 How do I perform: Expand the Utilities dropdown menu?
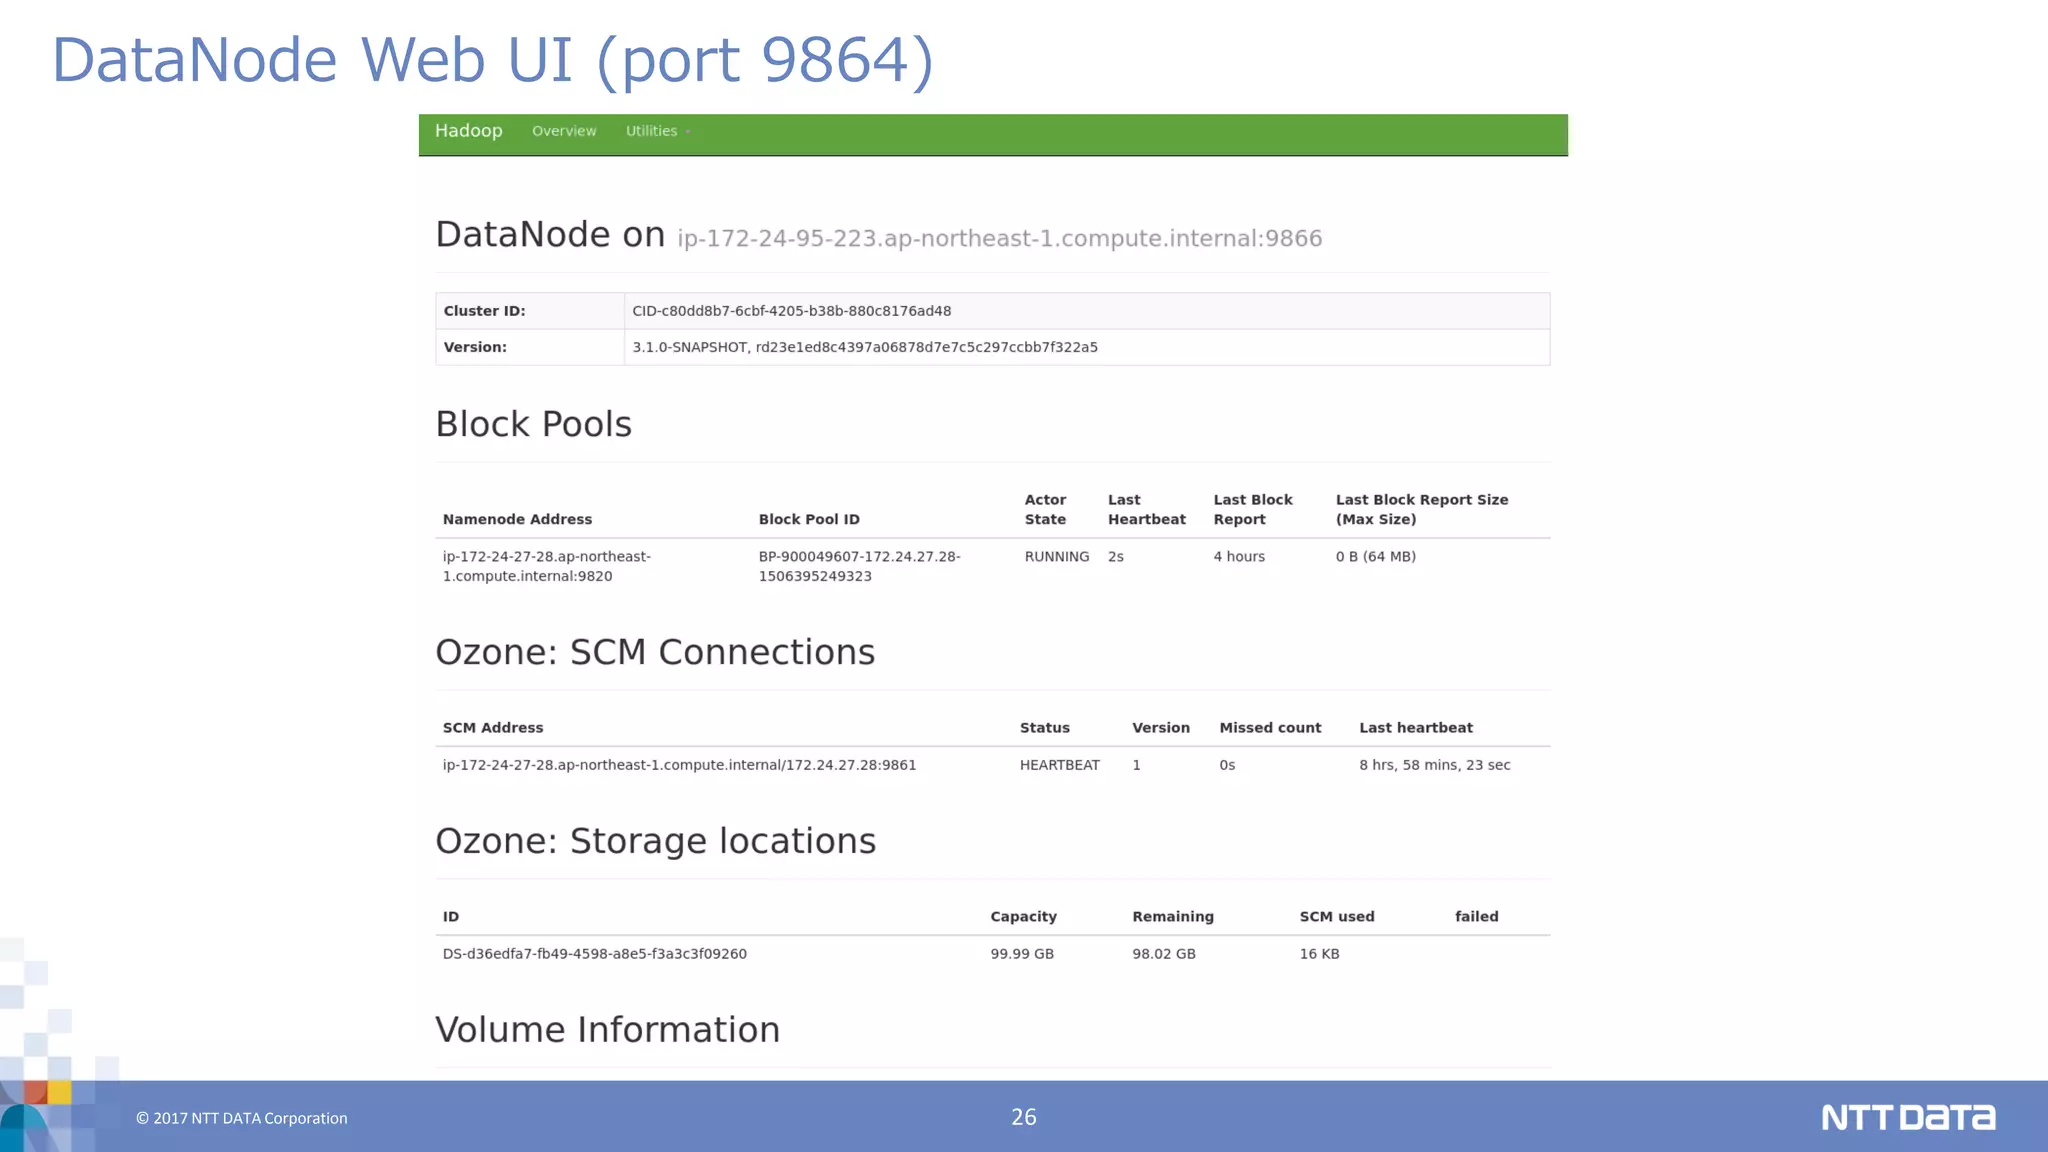pos(652,131)
